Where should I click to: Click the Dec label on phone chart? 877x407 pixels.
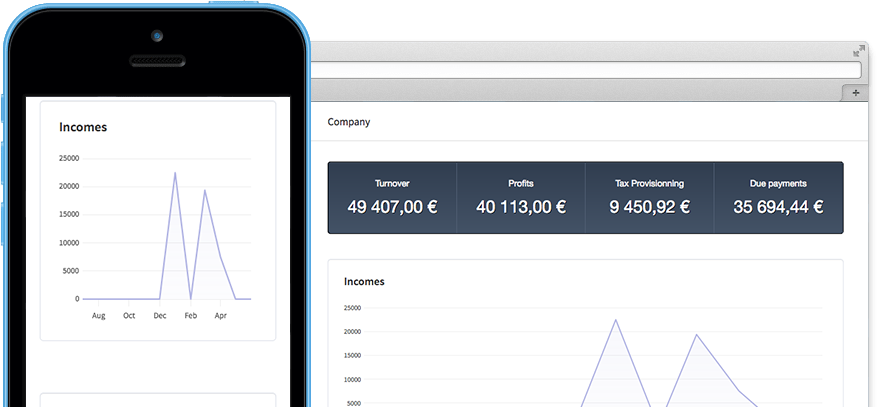click(160, 316)
